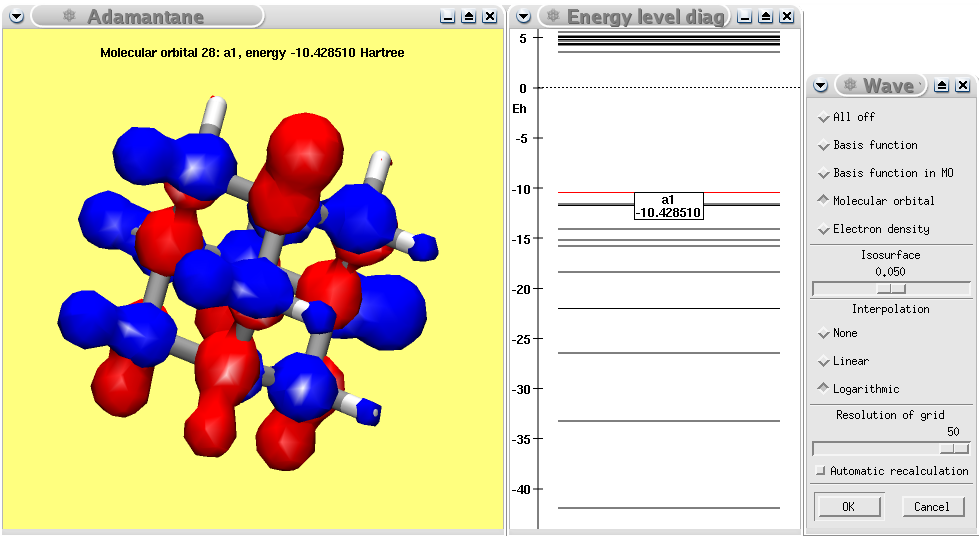Select the Electron density option

[x=824, y=229]
